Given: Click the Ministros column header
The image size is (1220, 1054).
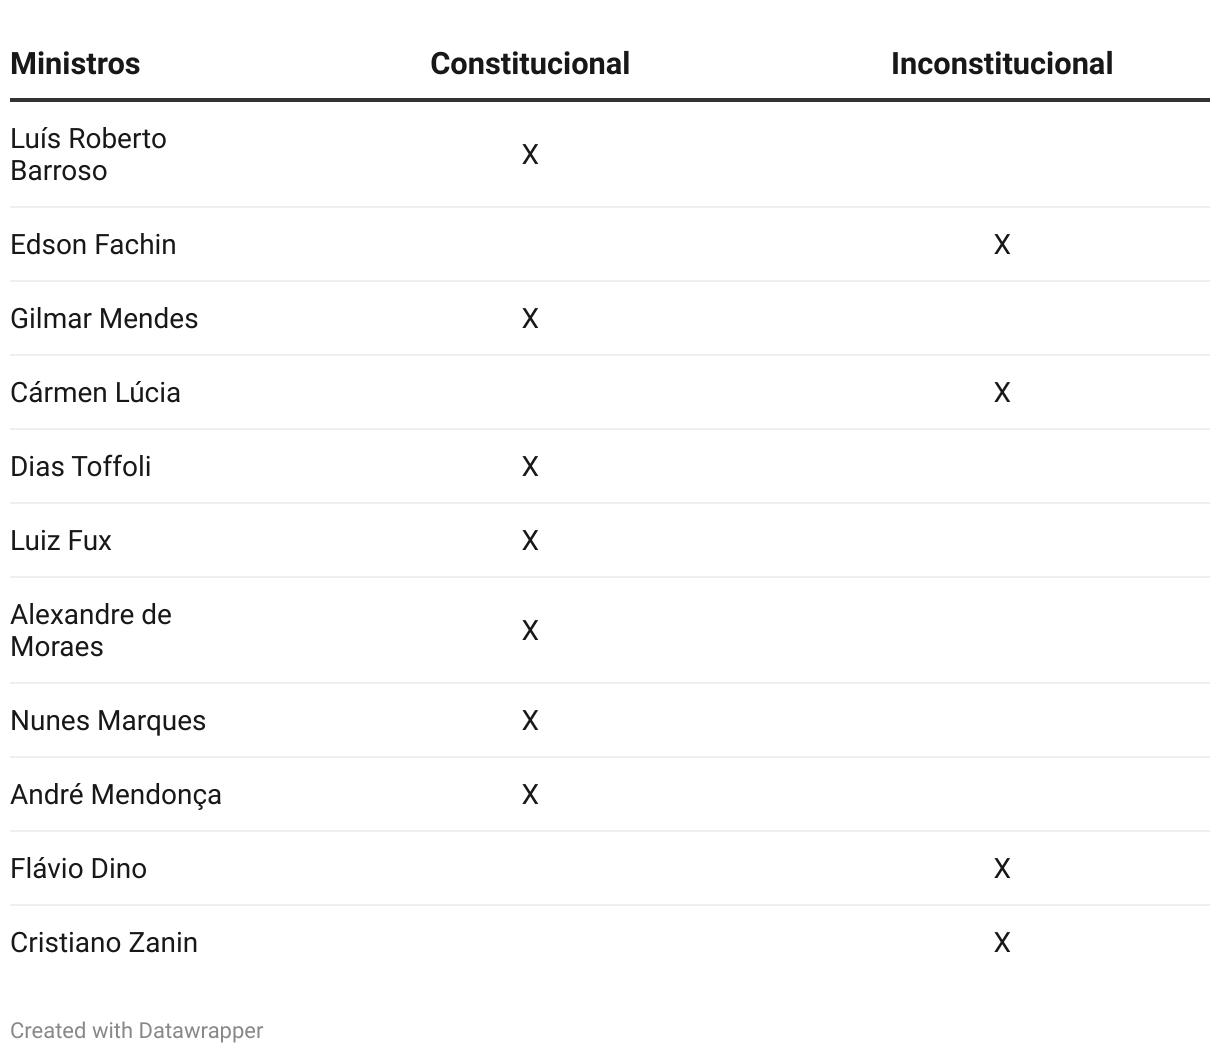Looking at the screenshot, I should [x=75, y=63].
